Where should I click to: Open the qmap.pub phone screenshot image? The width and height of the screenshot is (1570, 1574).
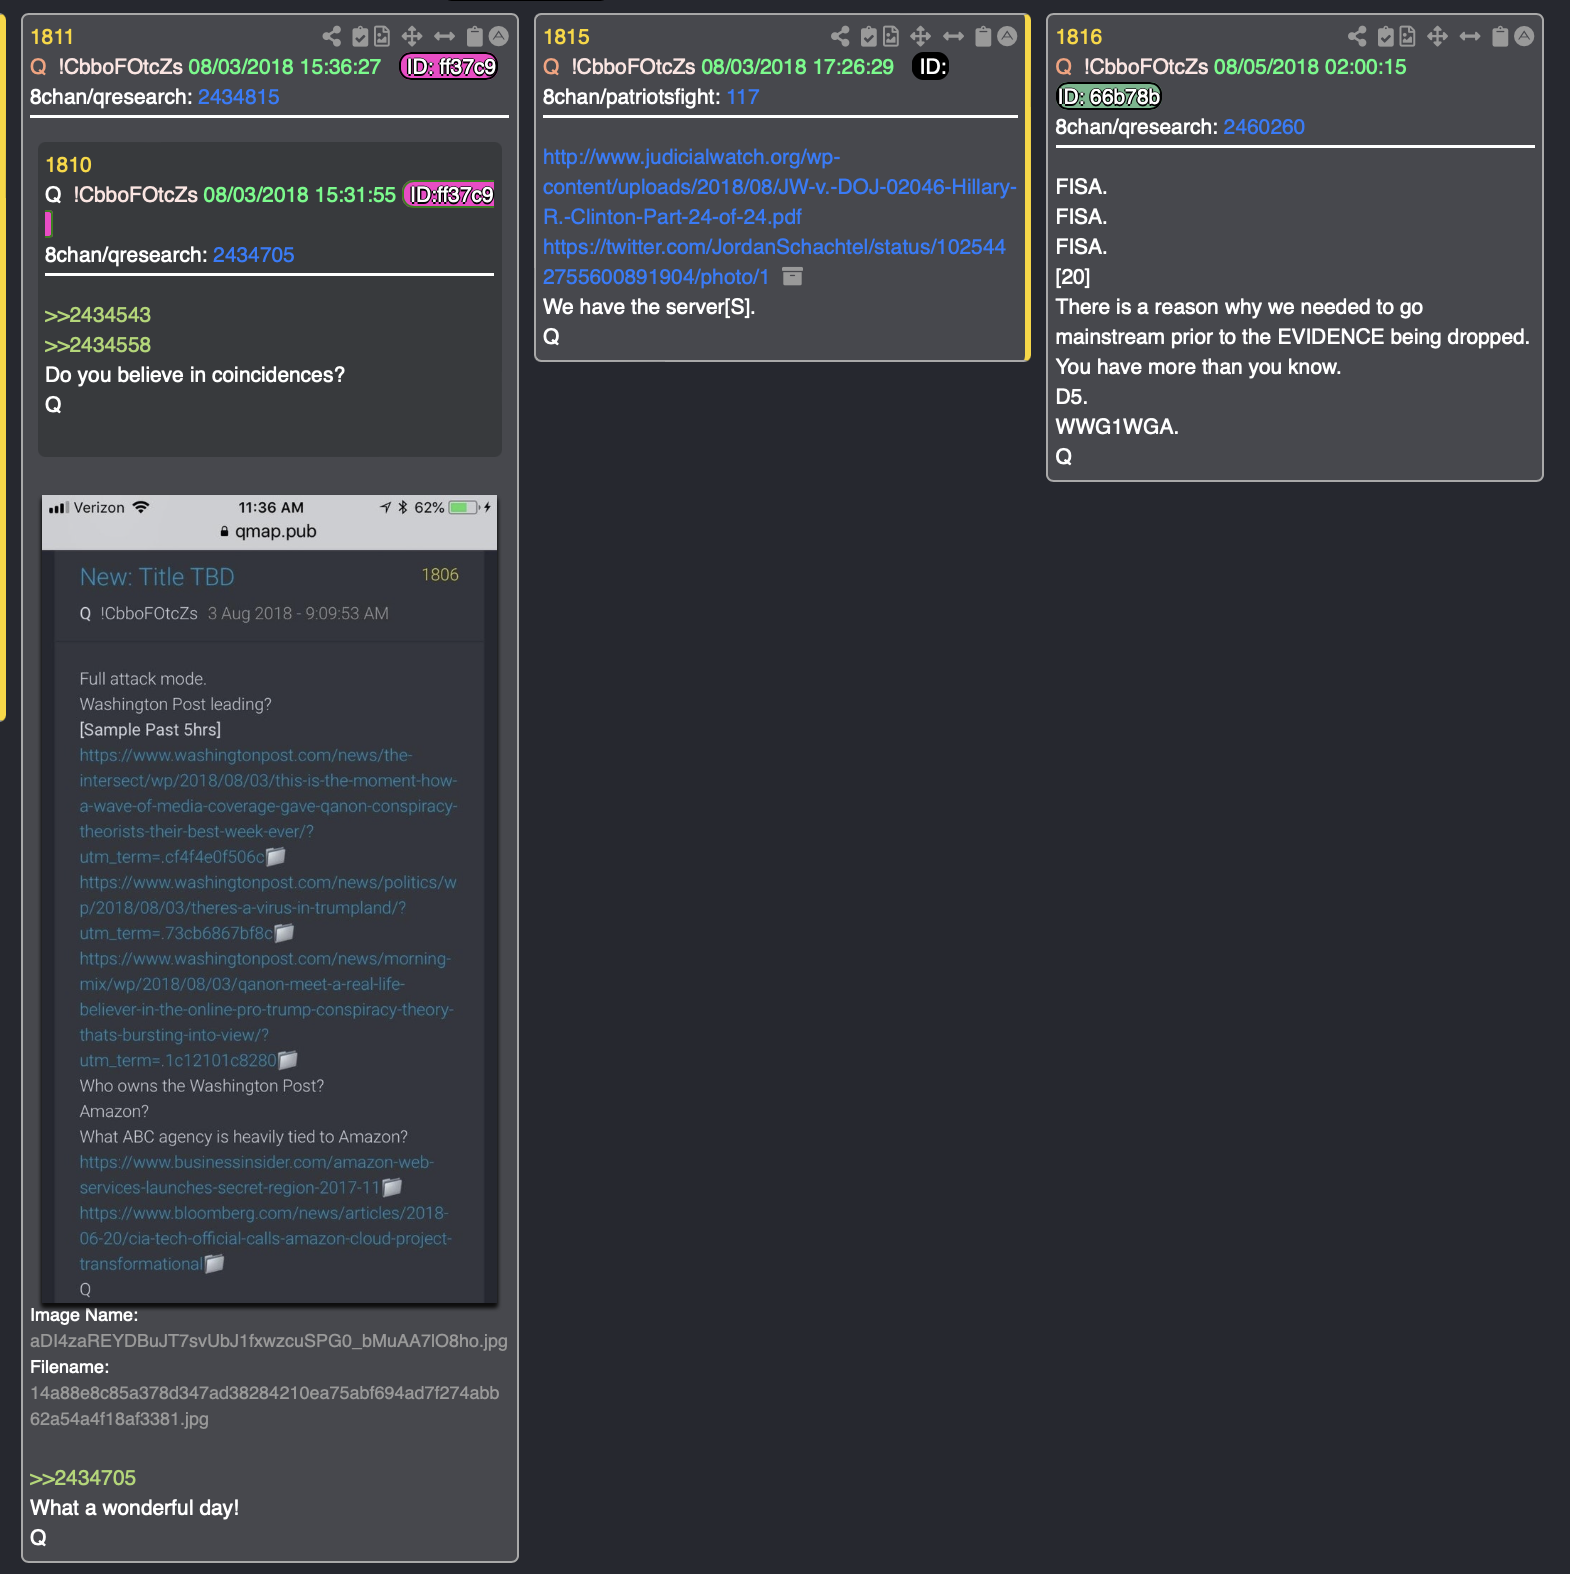269,900
